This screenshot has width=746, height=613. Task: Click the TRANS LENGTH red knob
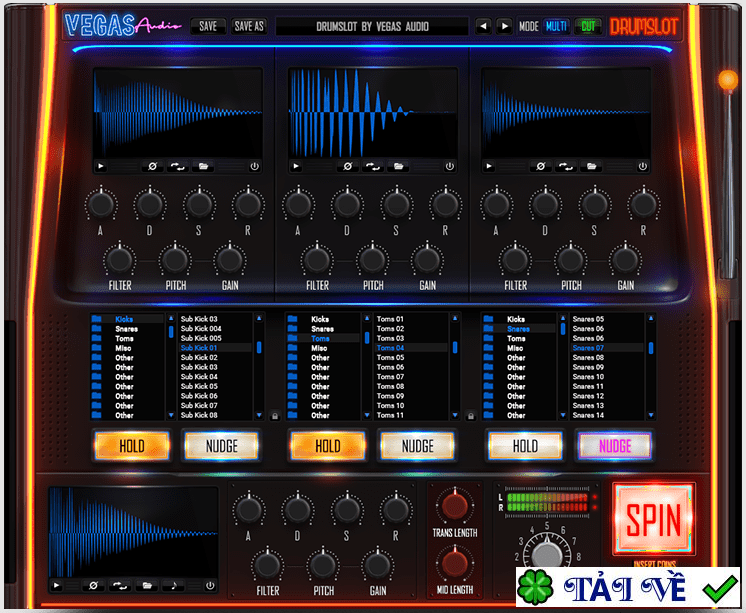point(454,506)
